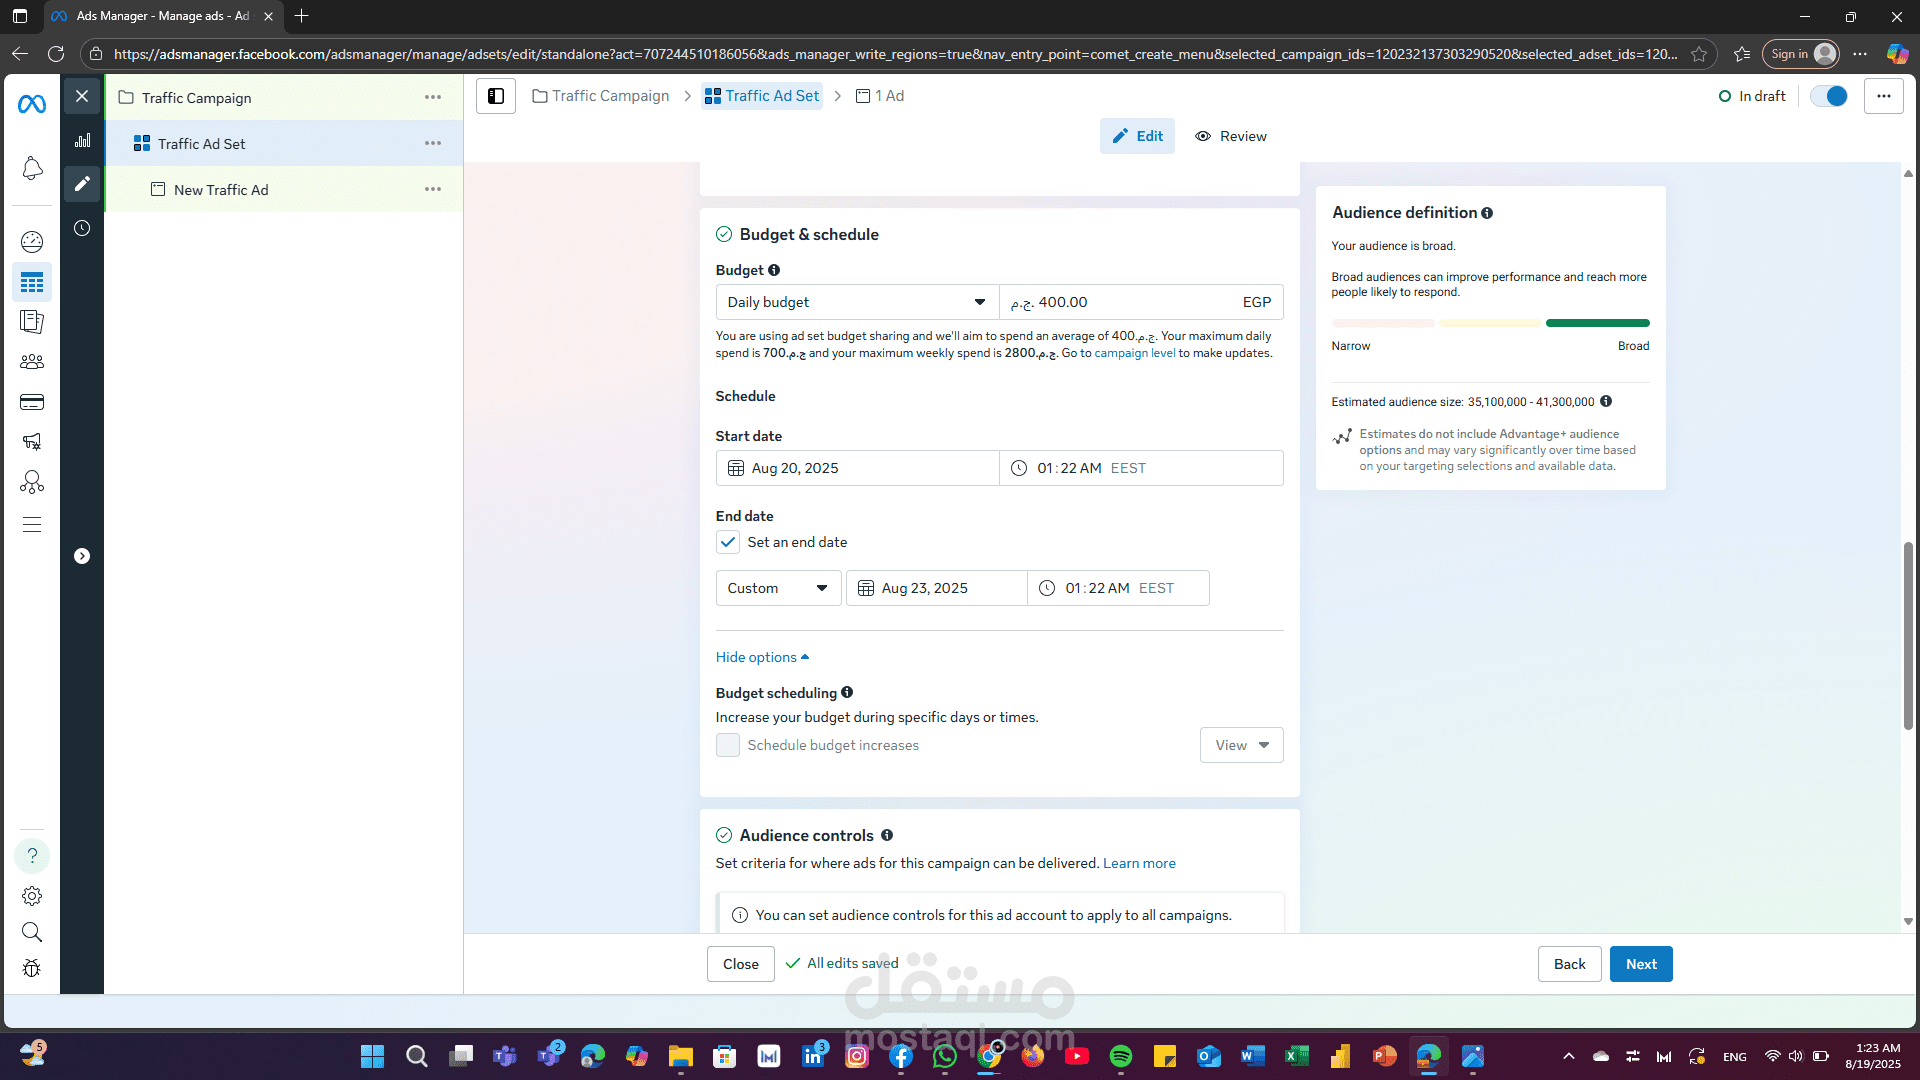Open campaigns table grid icon

pos(32,282)
